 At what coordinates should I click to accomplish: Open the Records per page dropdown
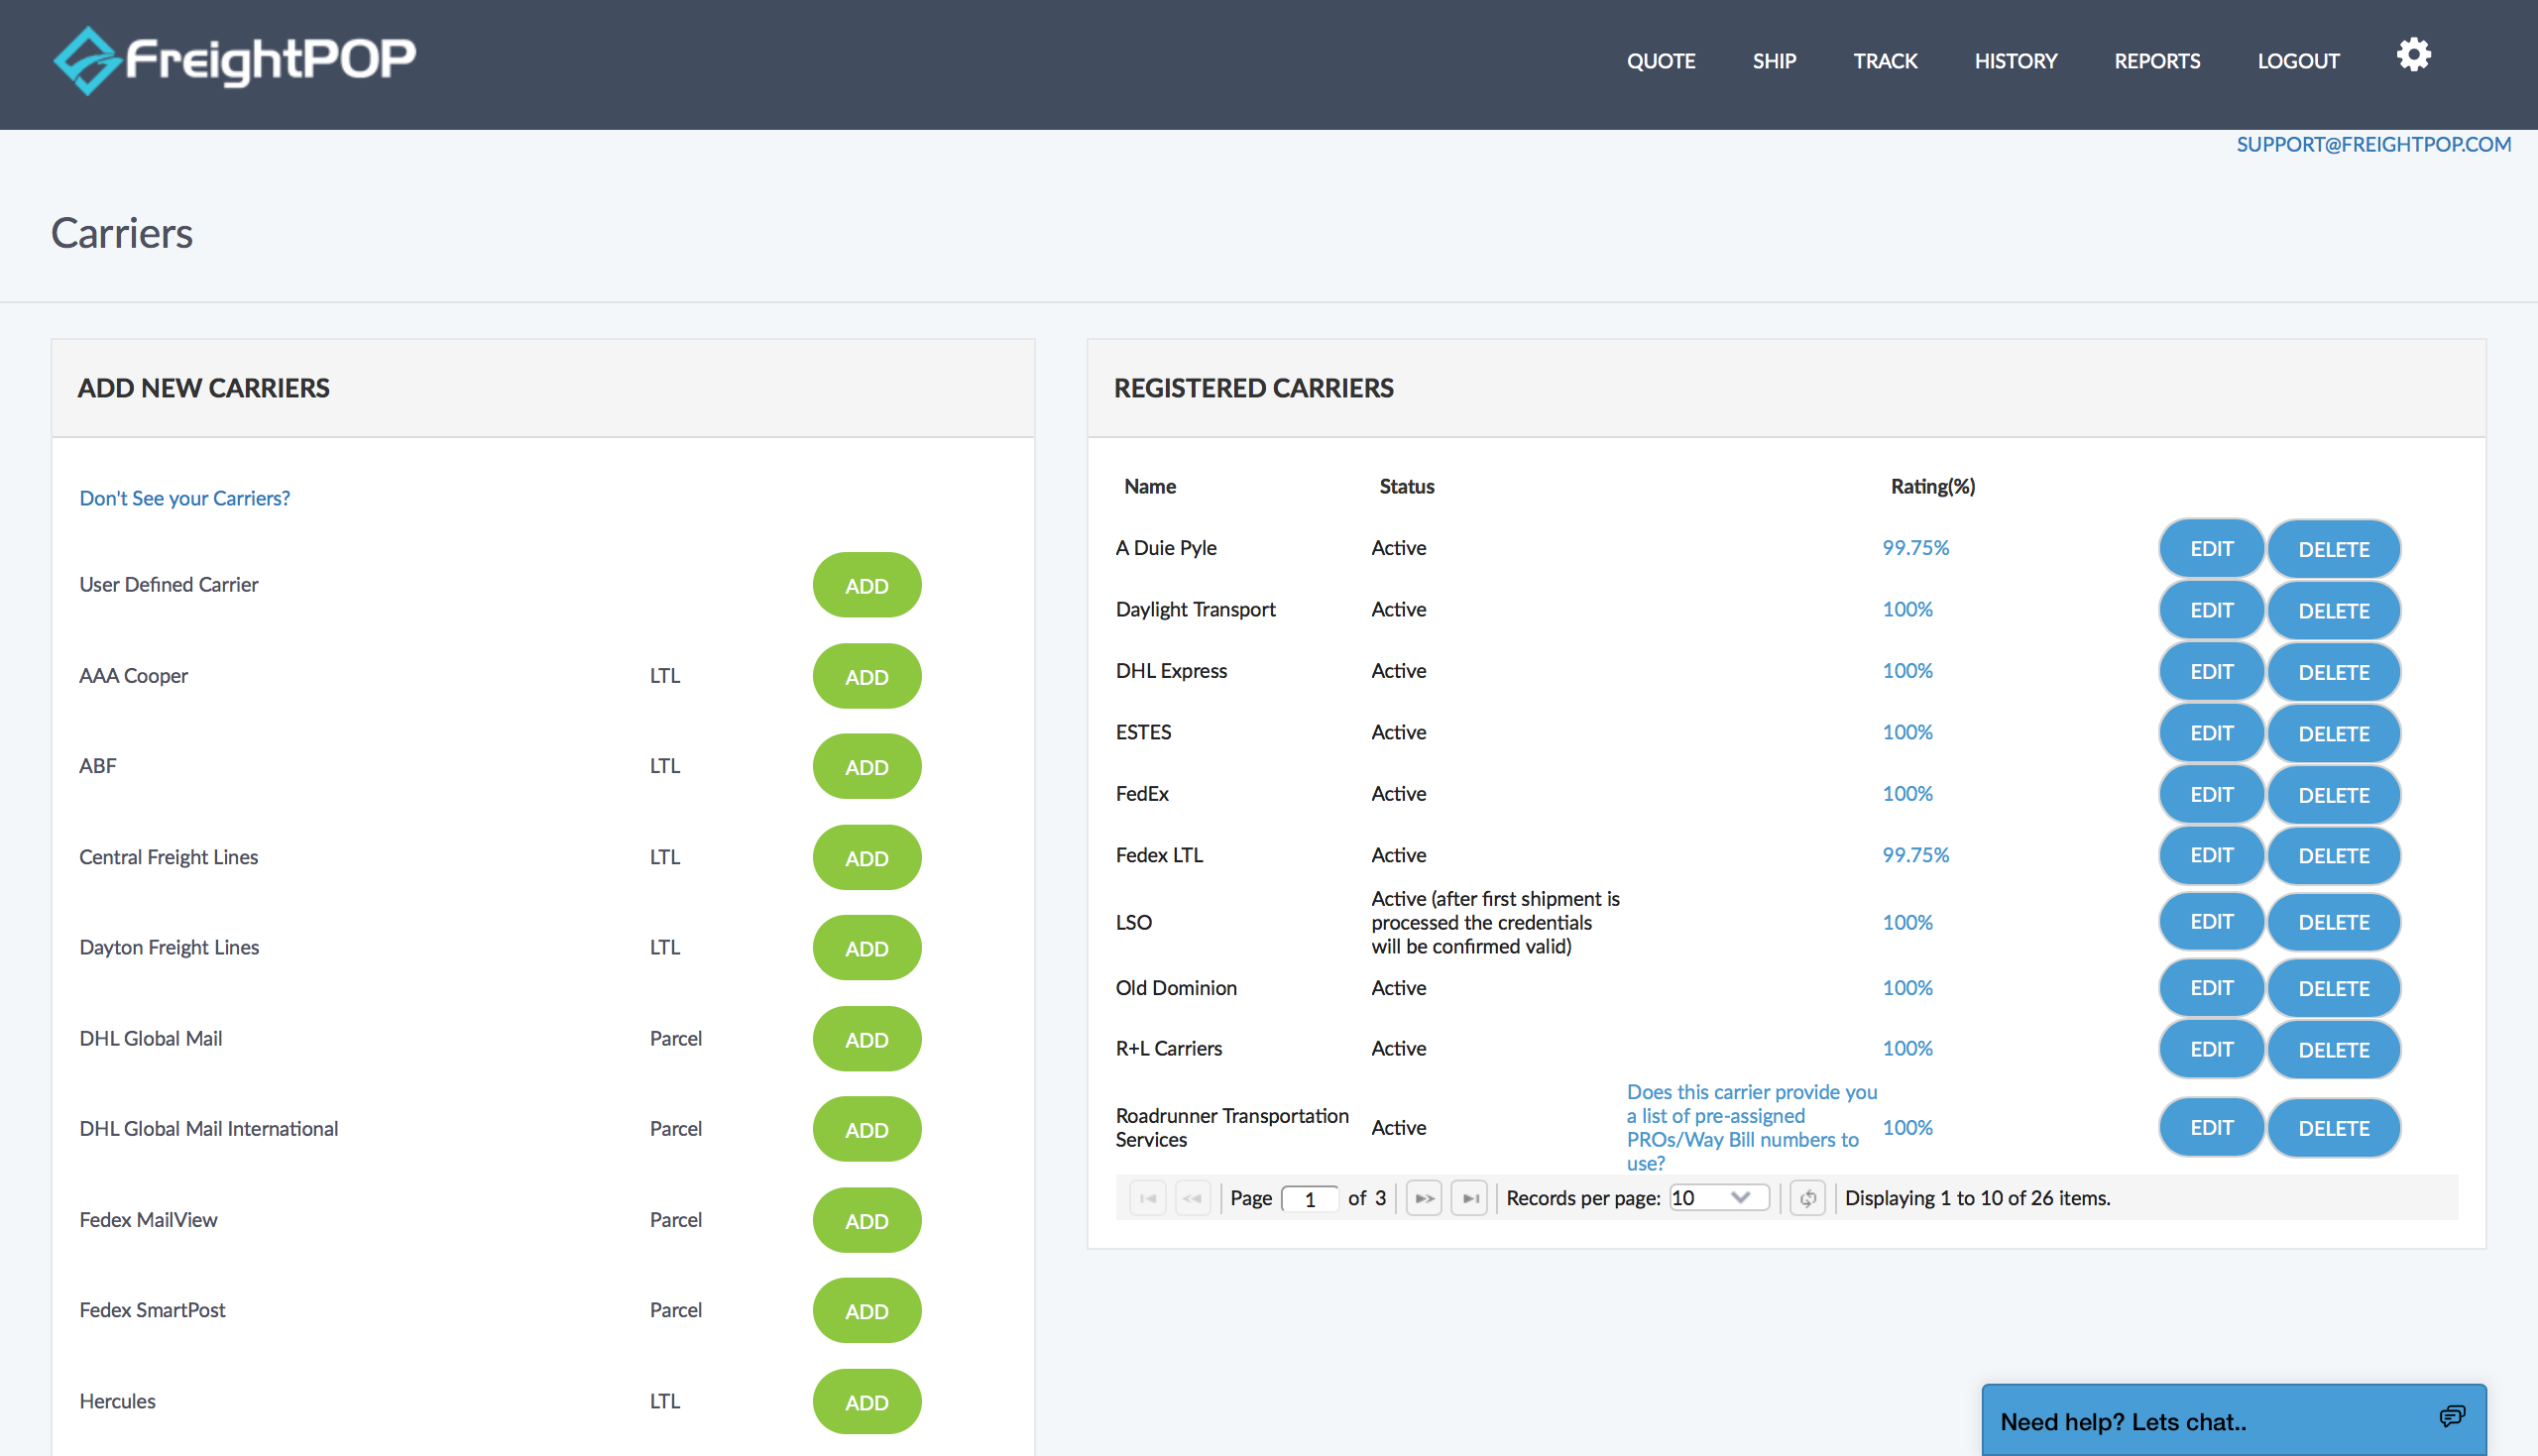pos(1719,1197)
